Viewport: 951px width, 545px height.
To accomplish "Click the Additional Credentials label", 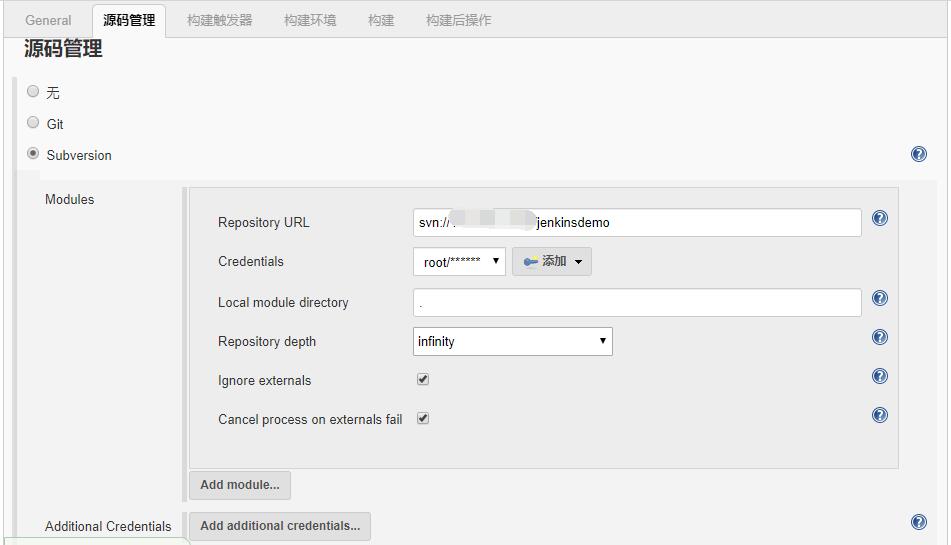I will (x=108, y=526).
